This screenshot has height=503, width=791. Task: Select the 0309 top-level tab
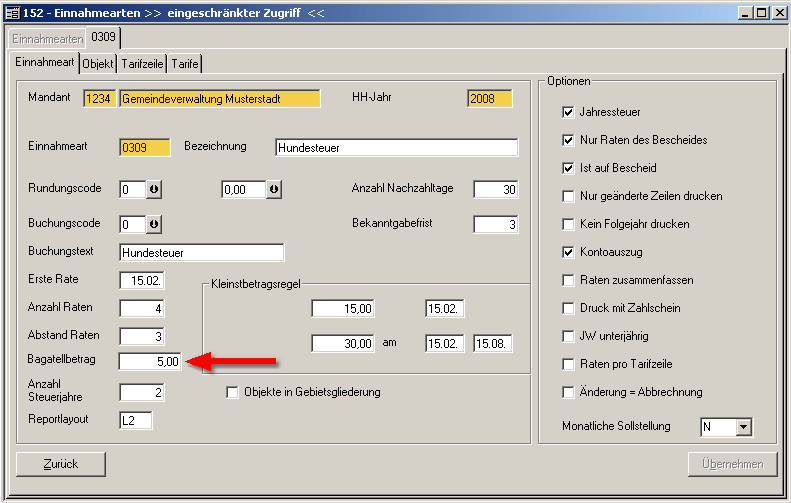[103, 38]
